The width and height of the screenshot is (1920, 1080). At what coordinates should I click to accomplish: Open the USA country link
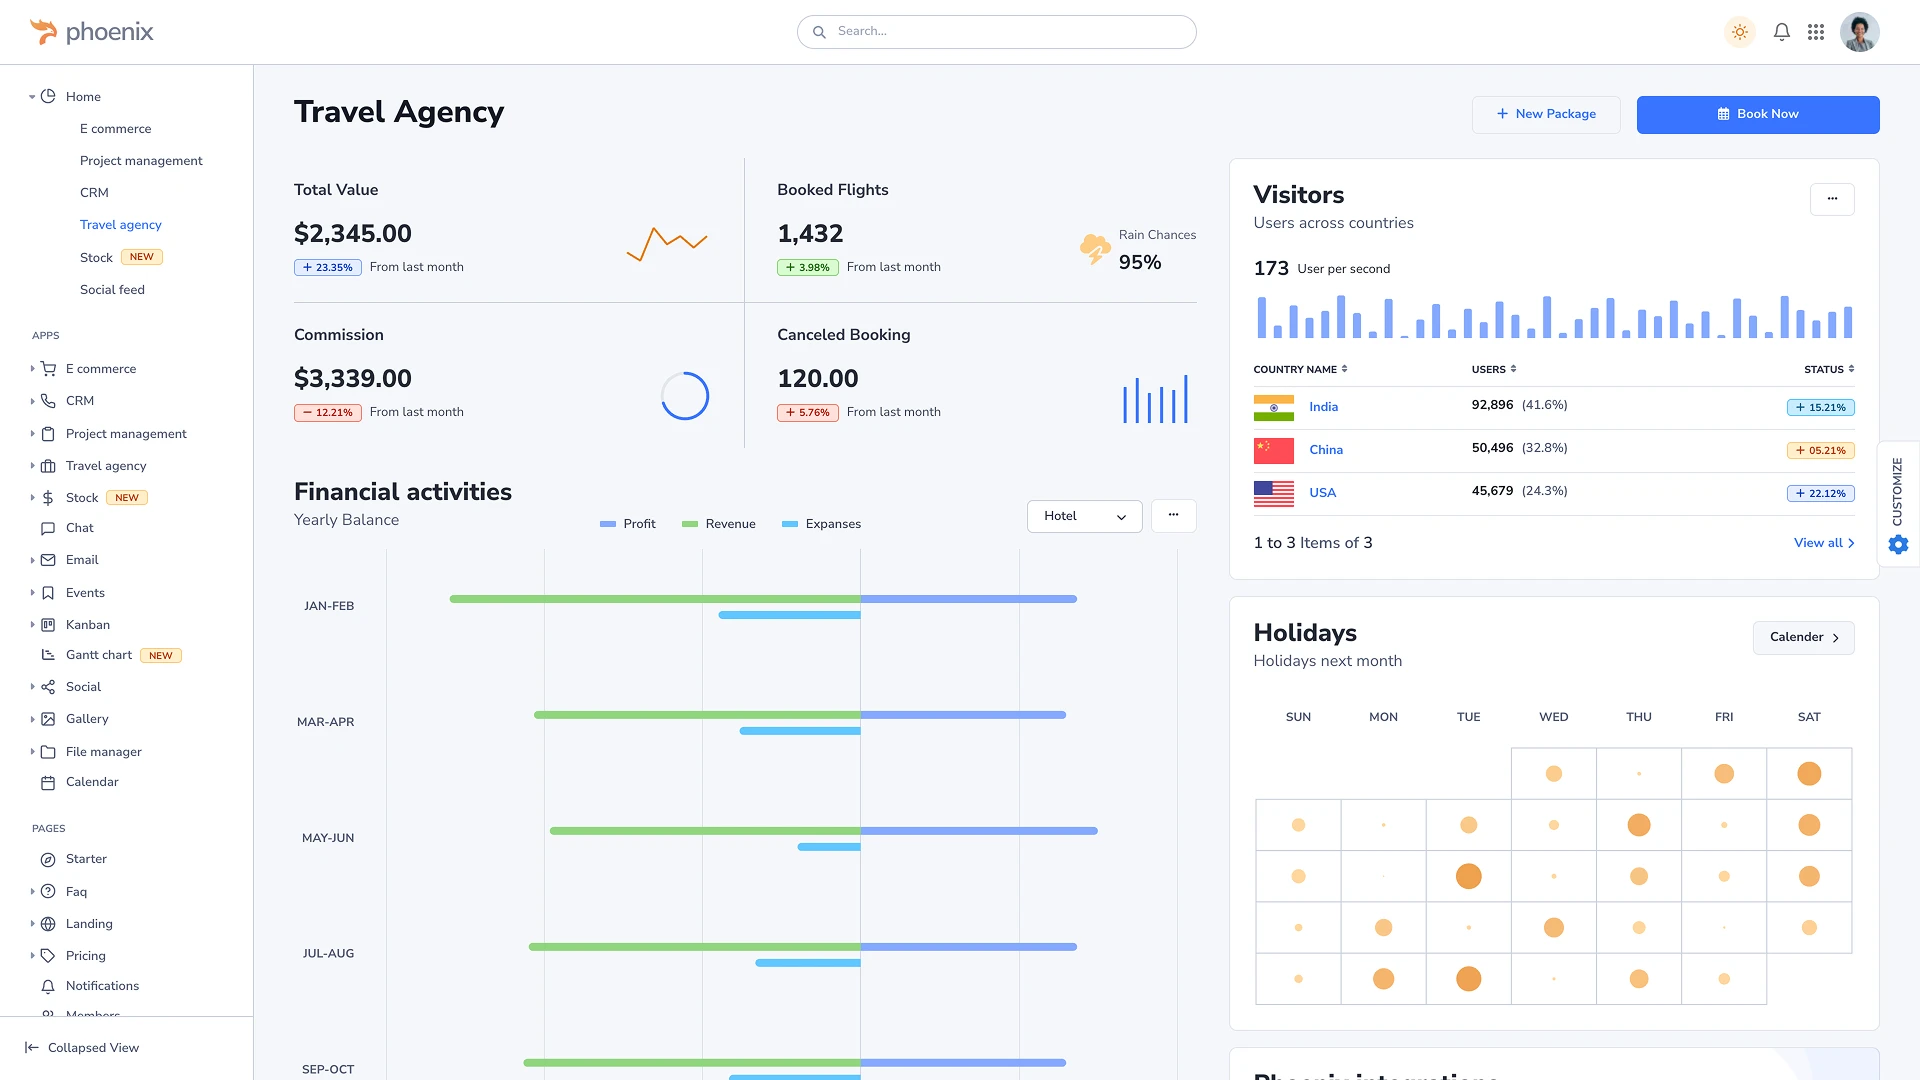1323,493
